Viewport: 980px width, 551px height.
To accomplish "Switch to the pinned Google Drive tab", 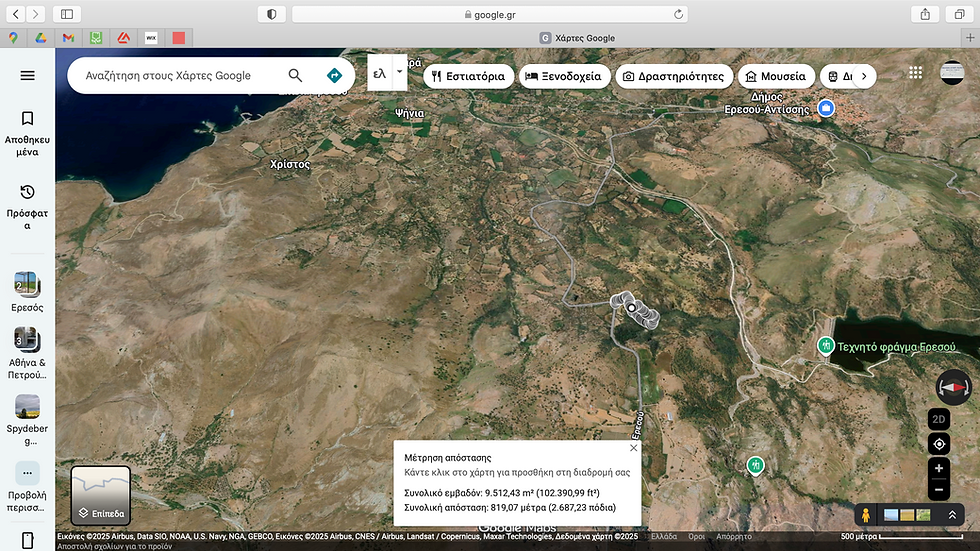I will tap(41, 38).
